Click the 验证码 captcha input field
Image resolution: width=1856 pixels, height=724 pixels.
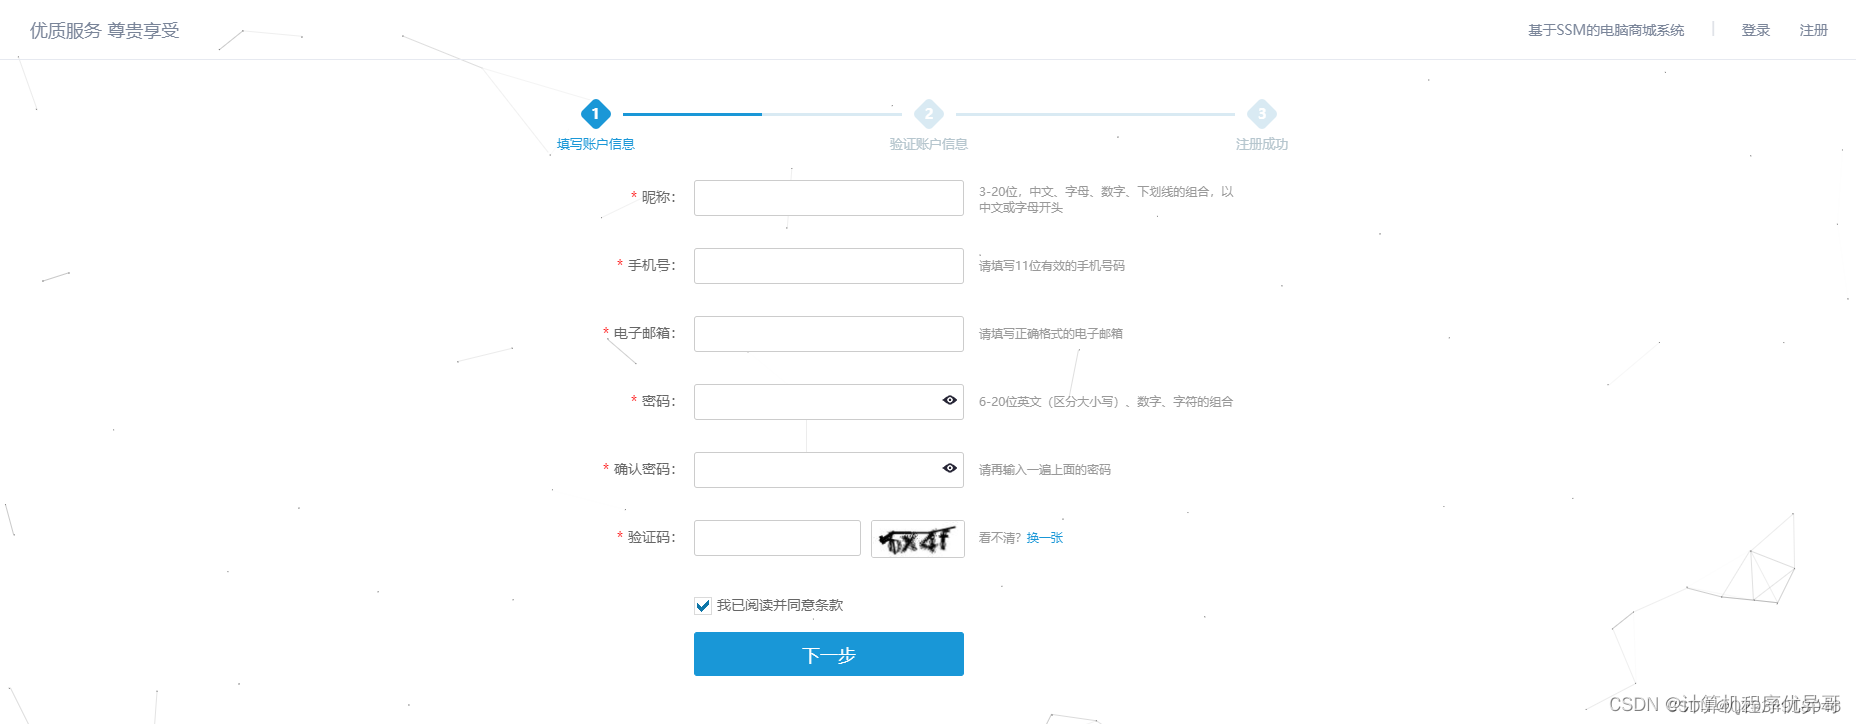tap(777, 538)
